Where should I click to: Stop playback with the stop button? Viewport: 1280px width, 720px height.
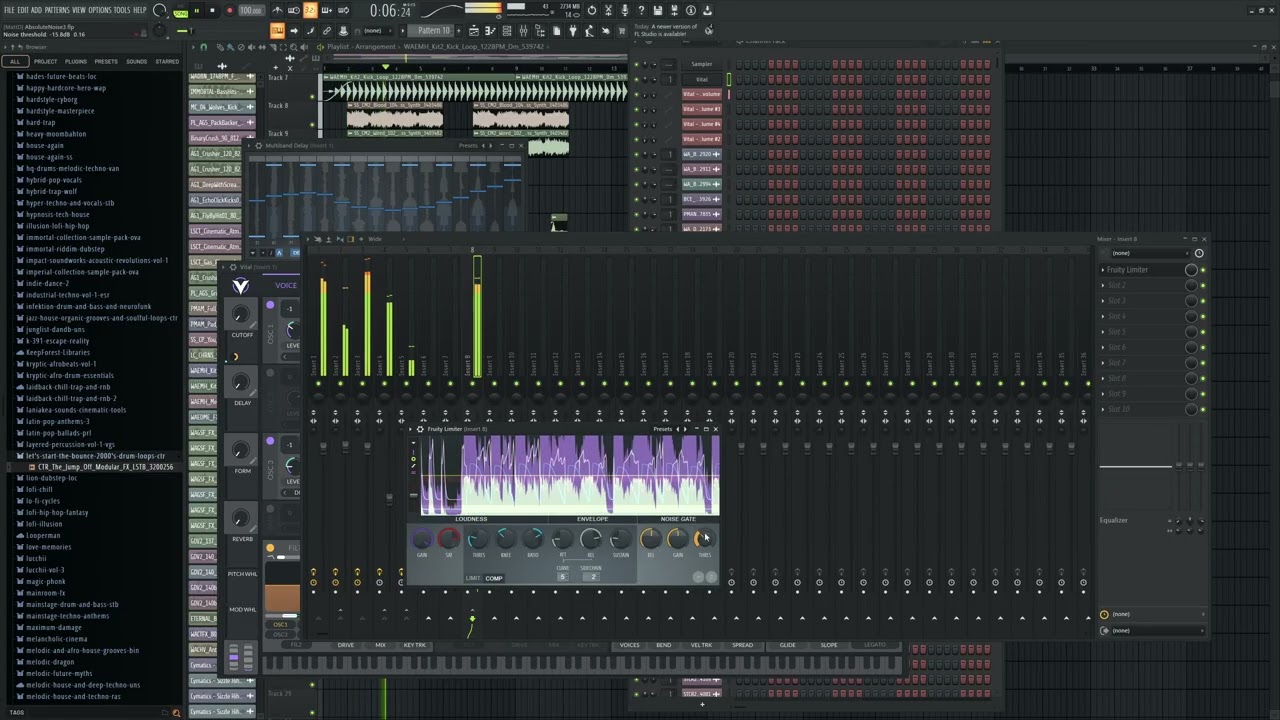tap(212, 10)
